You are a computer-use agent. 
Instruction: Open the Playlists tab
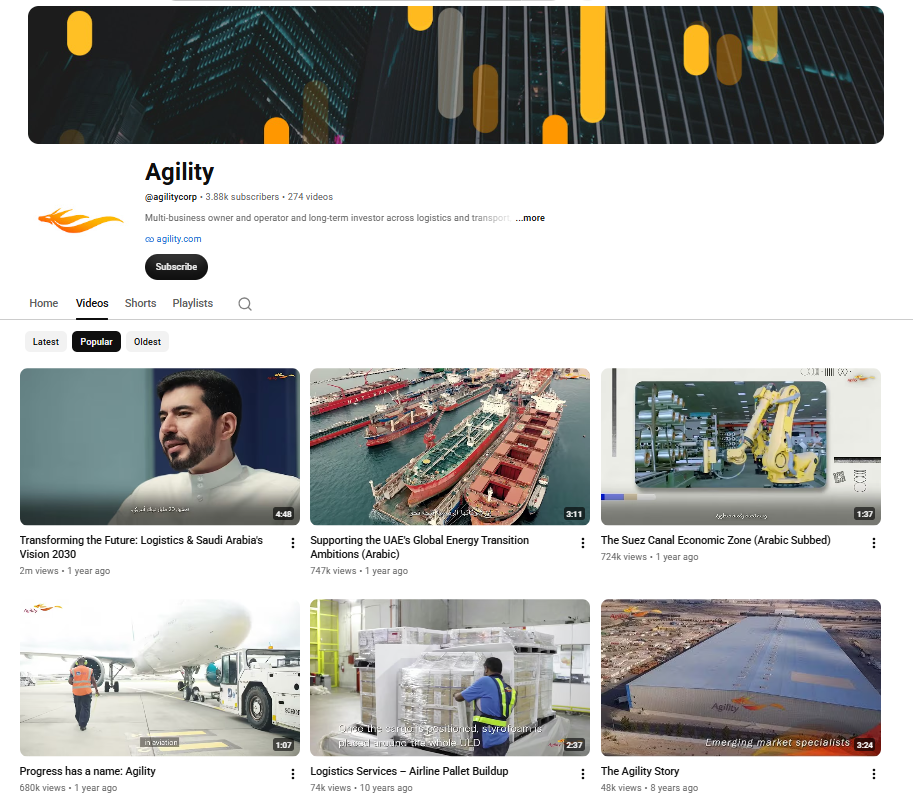(x=193, y=303)
